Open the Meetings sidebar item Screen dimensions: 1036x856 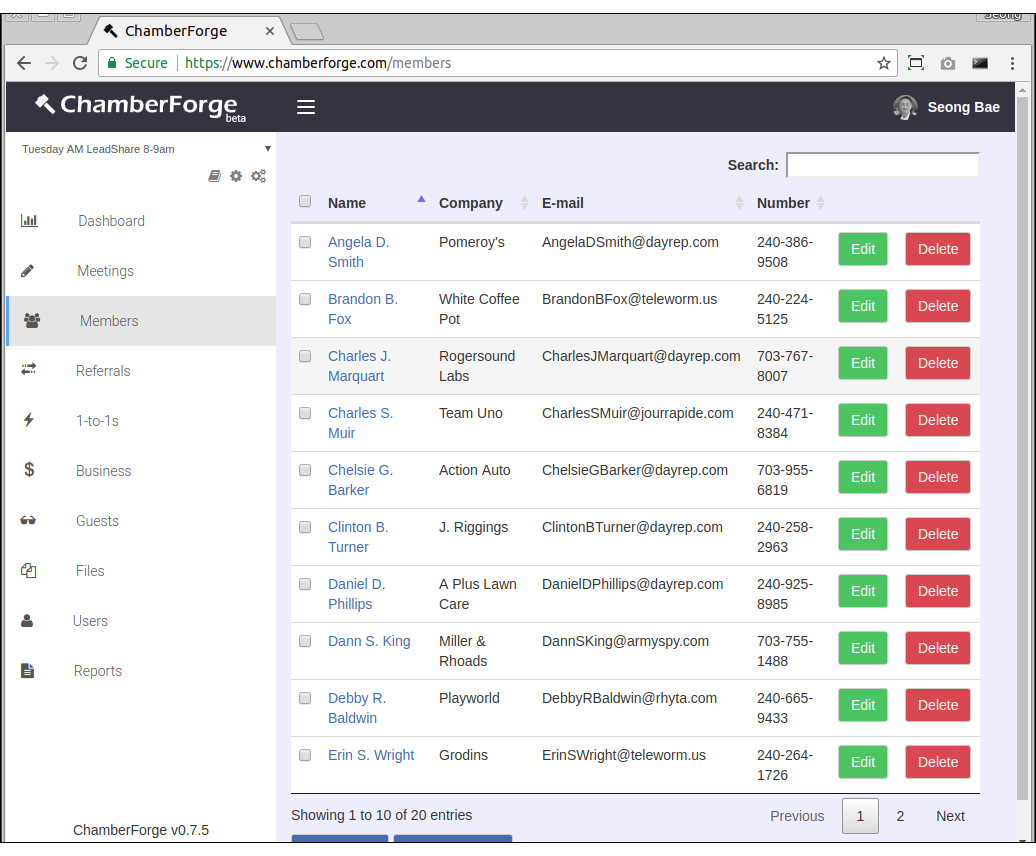tap(105, 271)
